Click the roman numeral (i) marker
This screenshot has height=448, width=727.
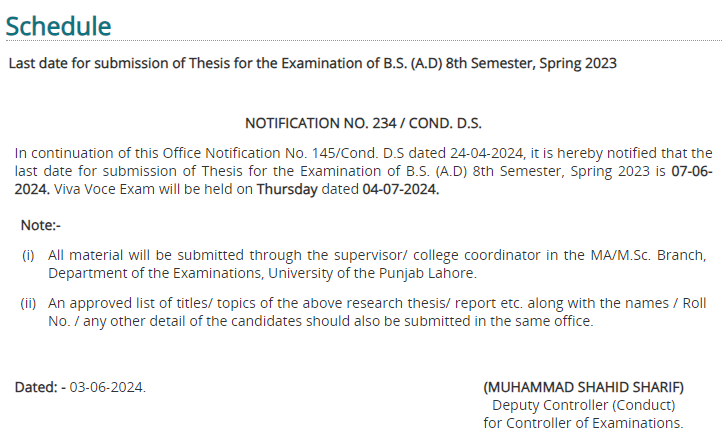click(28, 255)
